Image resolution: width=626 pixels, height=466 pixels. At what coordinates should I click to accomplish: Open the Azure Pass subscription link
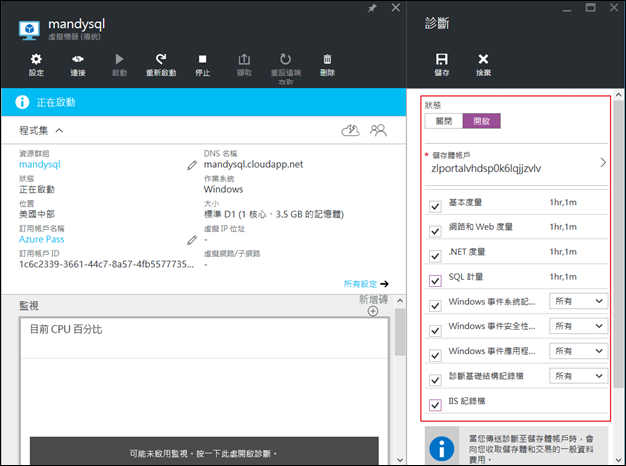[x=42, y=239]
